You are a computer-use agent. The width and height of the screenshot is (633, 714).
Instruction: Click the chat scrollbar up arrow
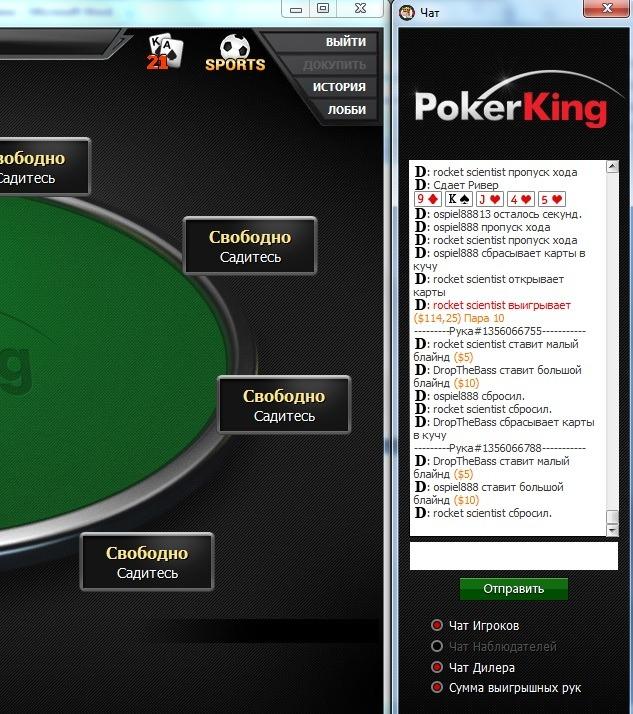(x=613, y=167)
